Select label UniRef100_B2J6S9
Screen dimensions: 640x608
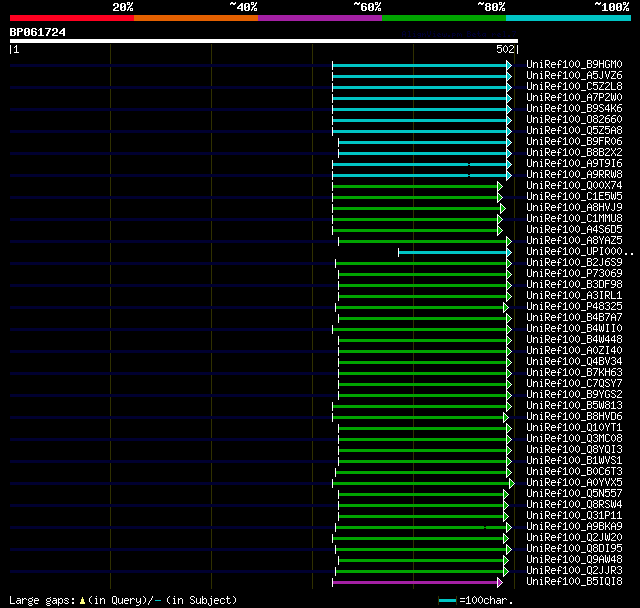574,263
